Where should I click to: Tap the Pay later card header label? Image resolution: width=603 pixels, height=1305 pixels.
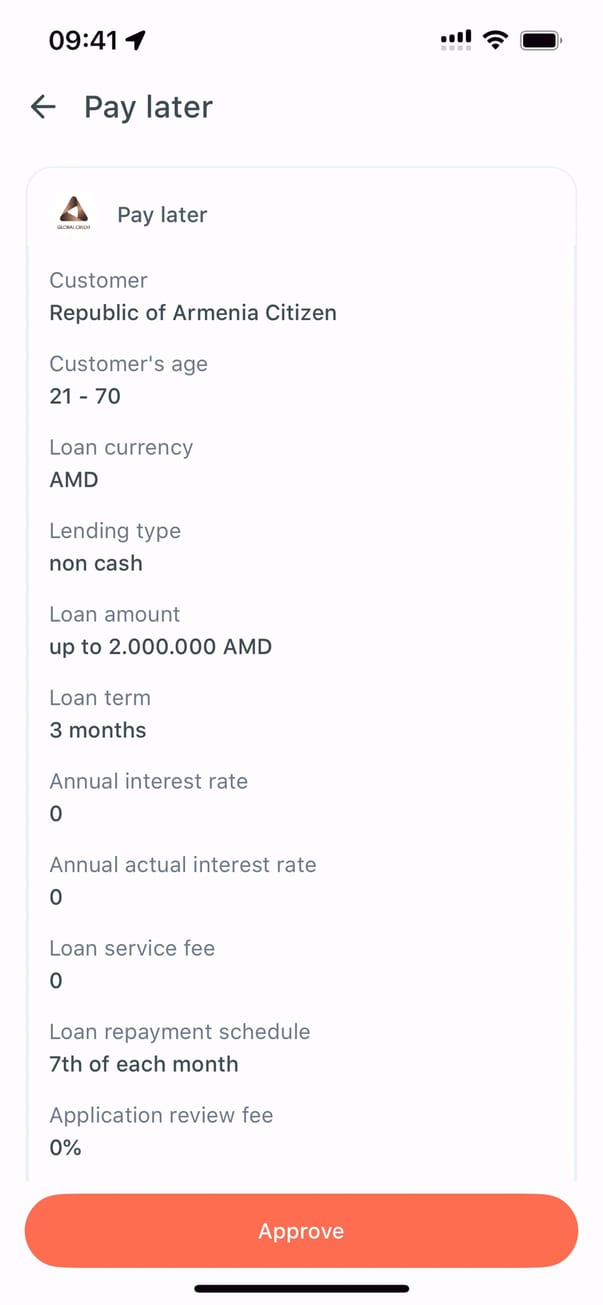[x=162, y=215]
